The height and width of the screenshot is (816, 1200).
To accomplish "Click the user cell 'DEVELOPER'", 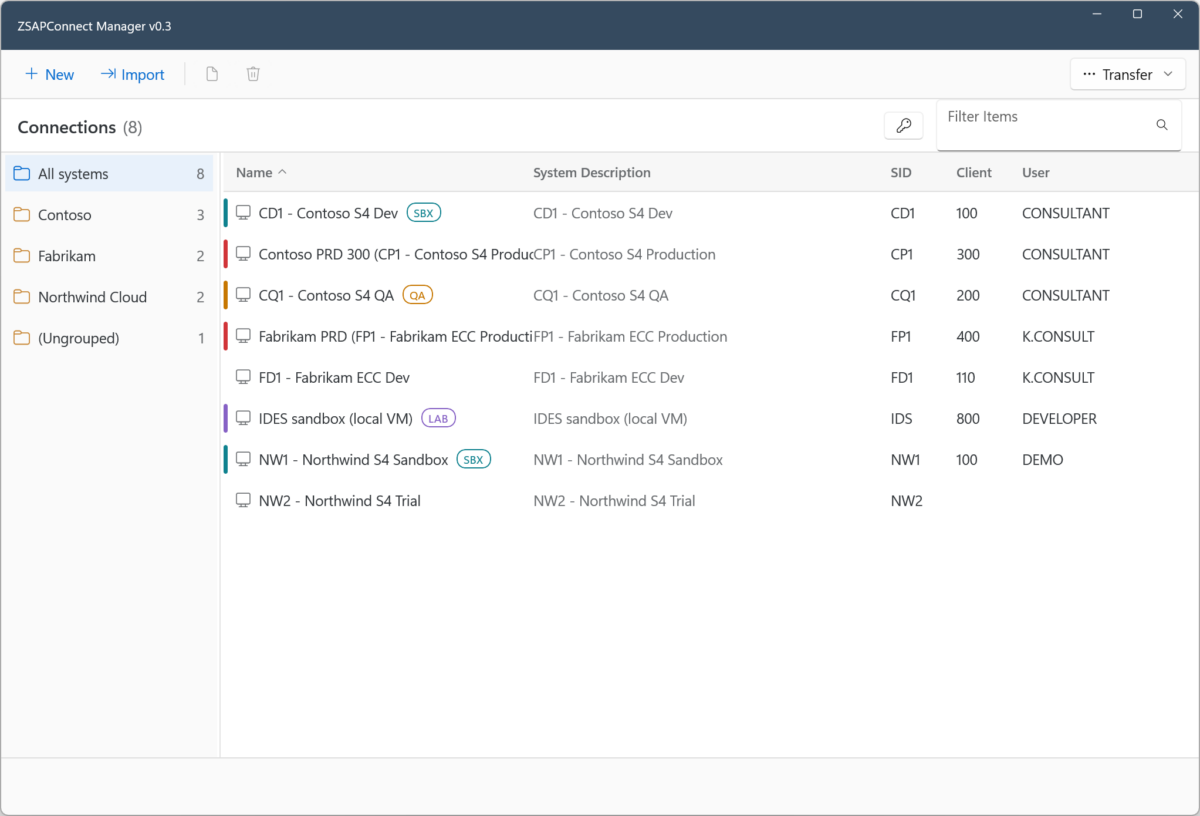I will coord(1059,419).
